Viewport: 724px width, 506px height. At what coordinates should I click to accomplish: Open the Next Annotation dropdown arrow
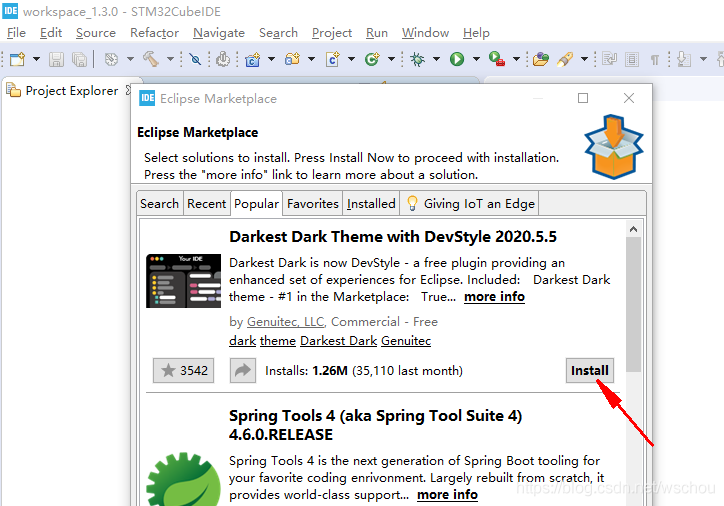[x=703, y=59]
